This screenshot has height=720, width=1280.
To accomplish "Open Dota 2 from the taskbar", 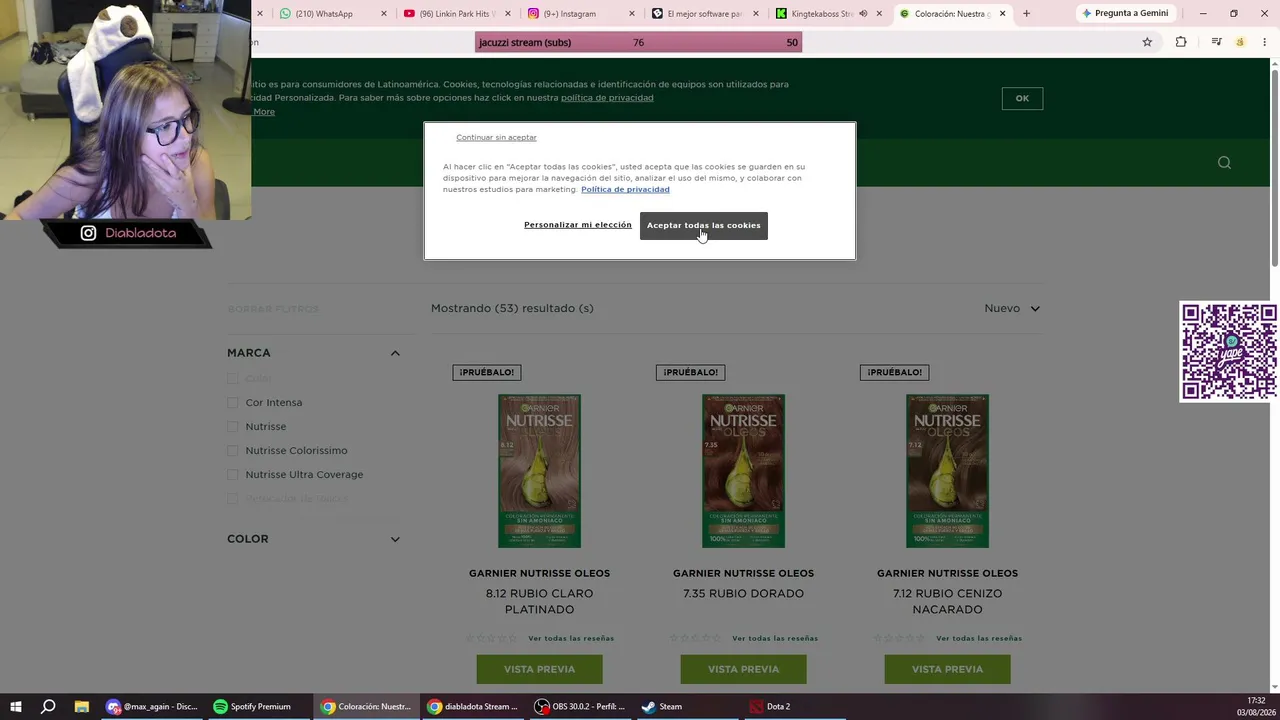I will [x=794, y=706].
